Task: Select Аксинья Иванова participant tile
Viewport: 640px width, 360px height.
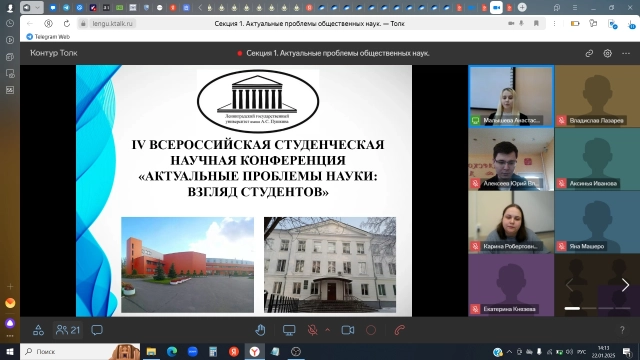Action: pyautogui.click(x=597, y=159)
